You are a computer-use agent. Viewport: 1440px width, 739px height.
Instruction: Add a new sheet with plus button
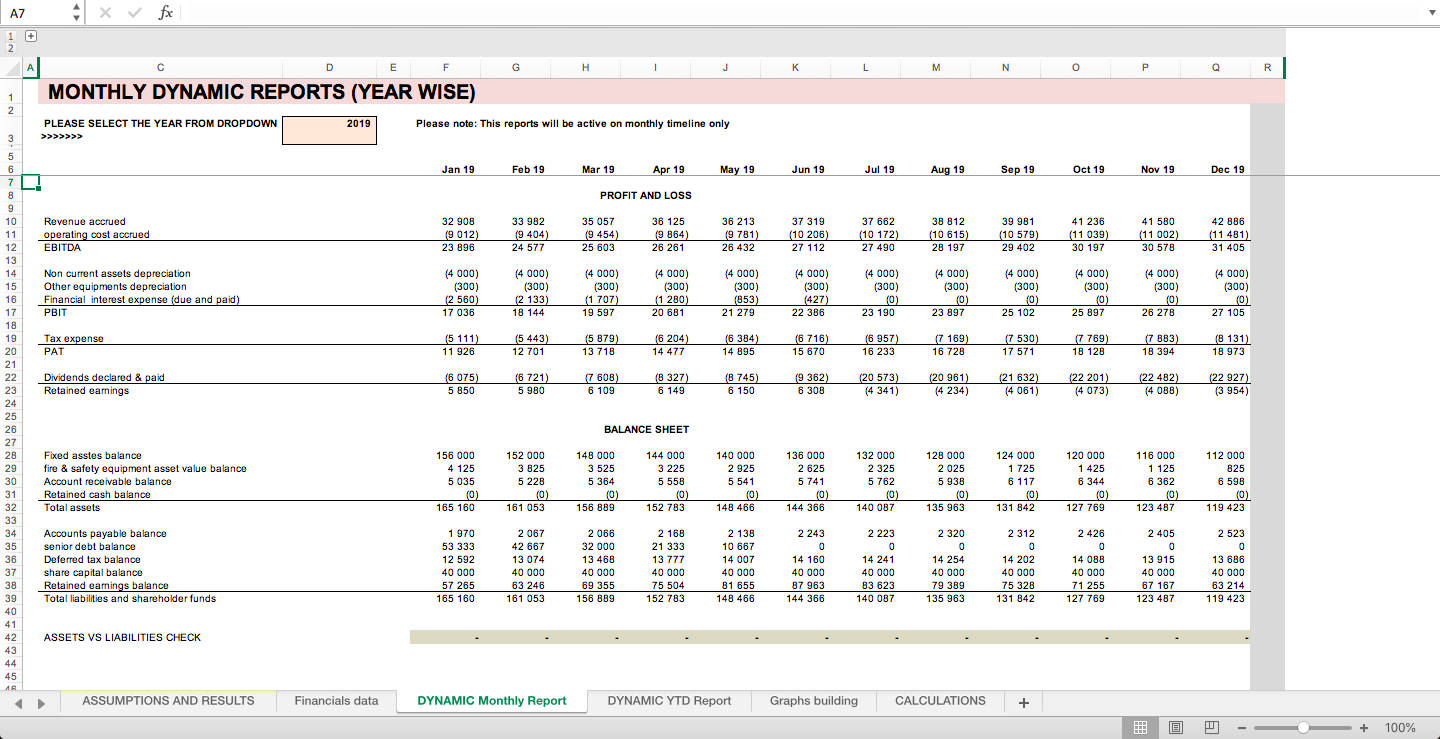pos(1023,702)
